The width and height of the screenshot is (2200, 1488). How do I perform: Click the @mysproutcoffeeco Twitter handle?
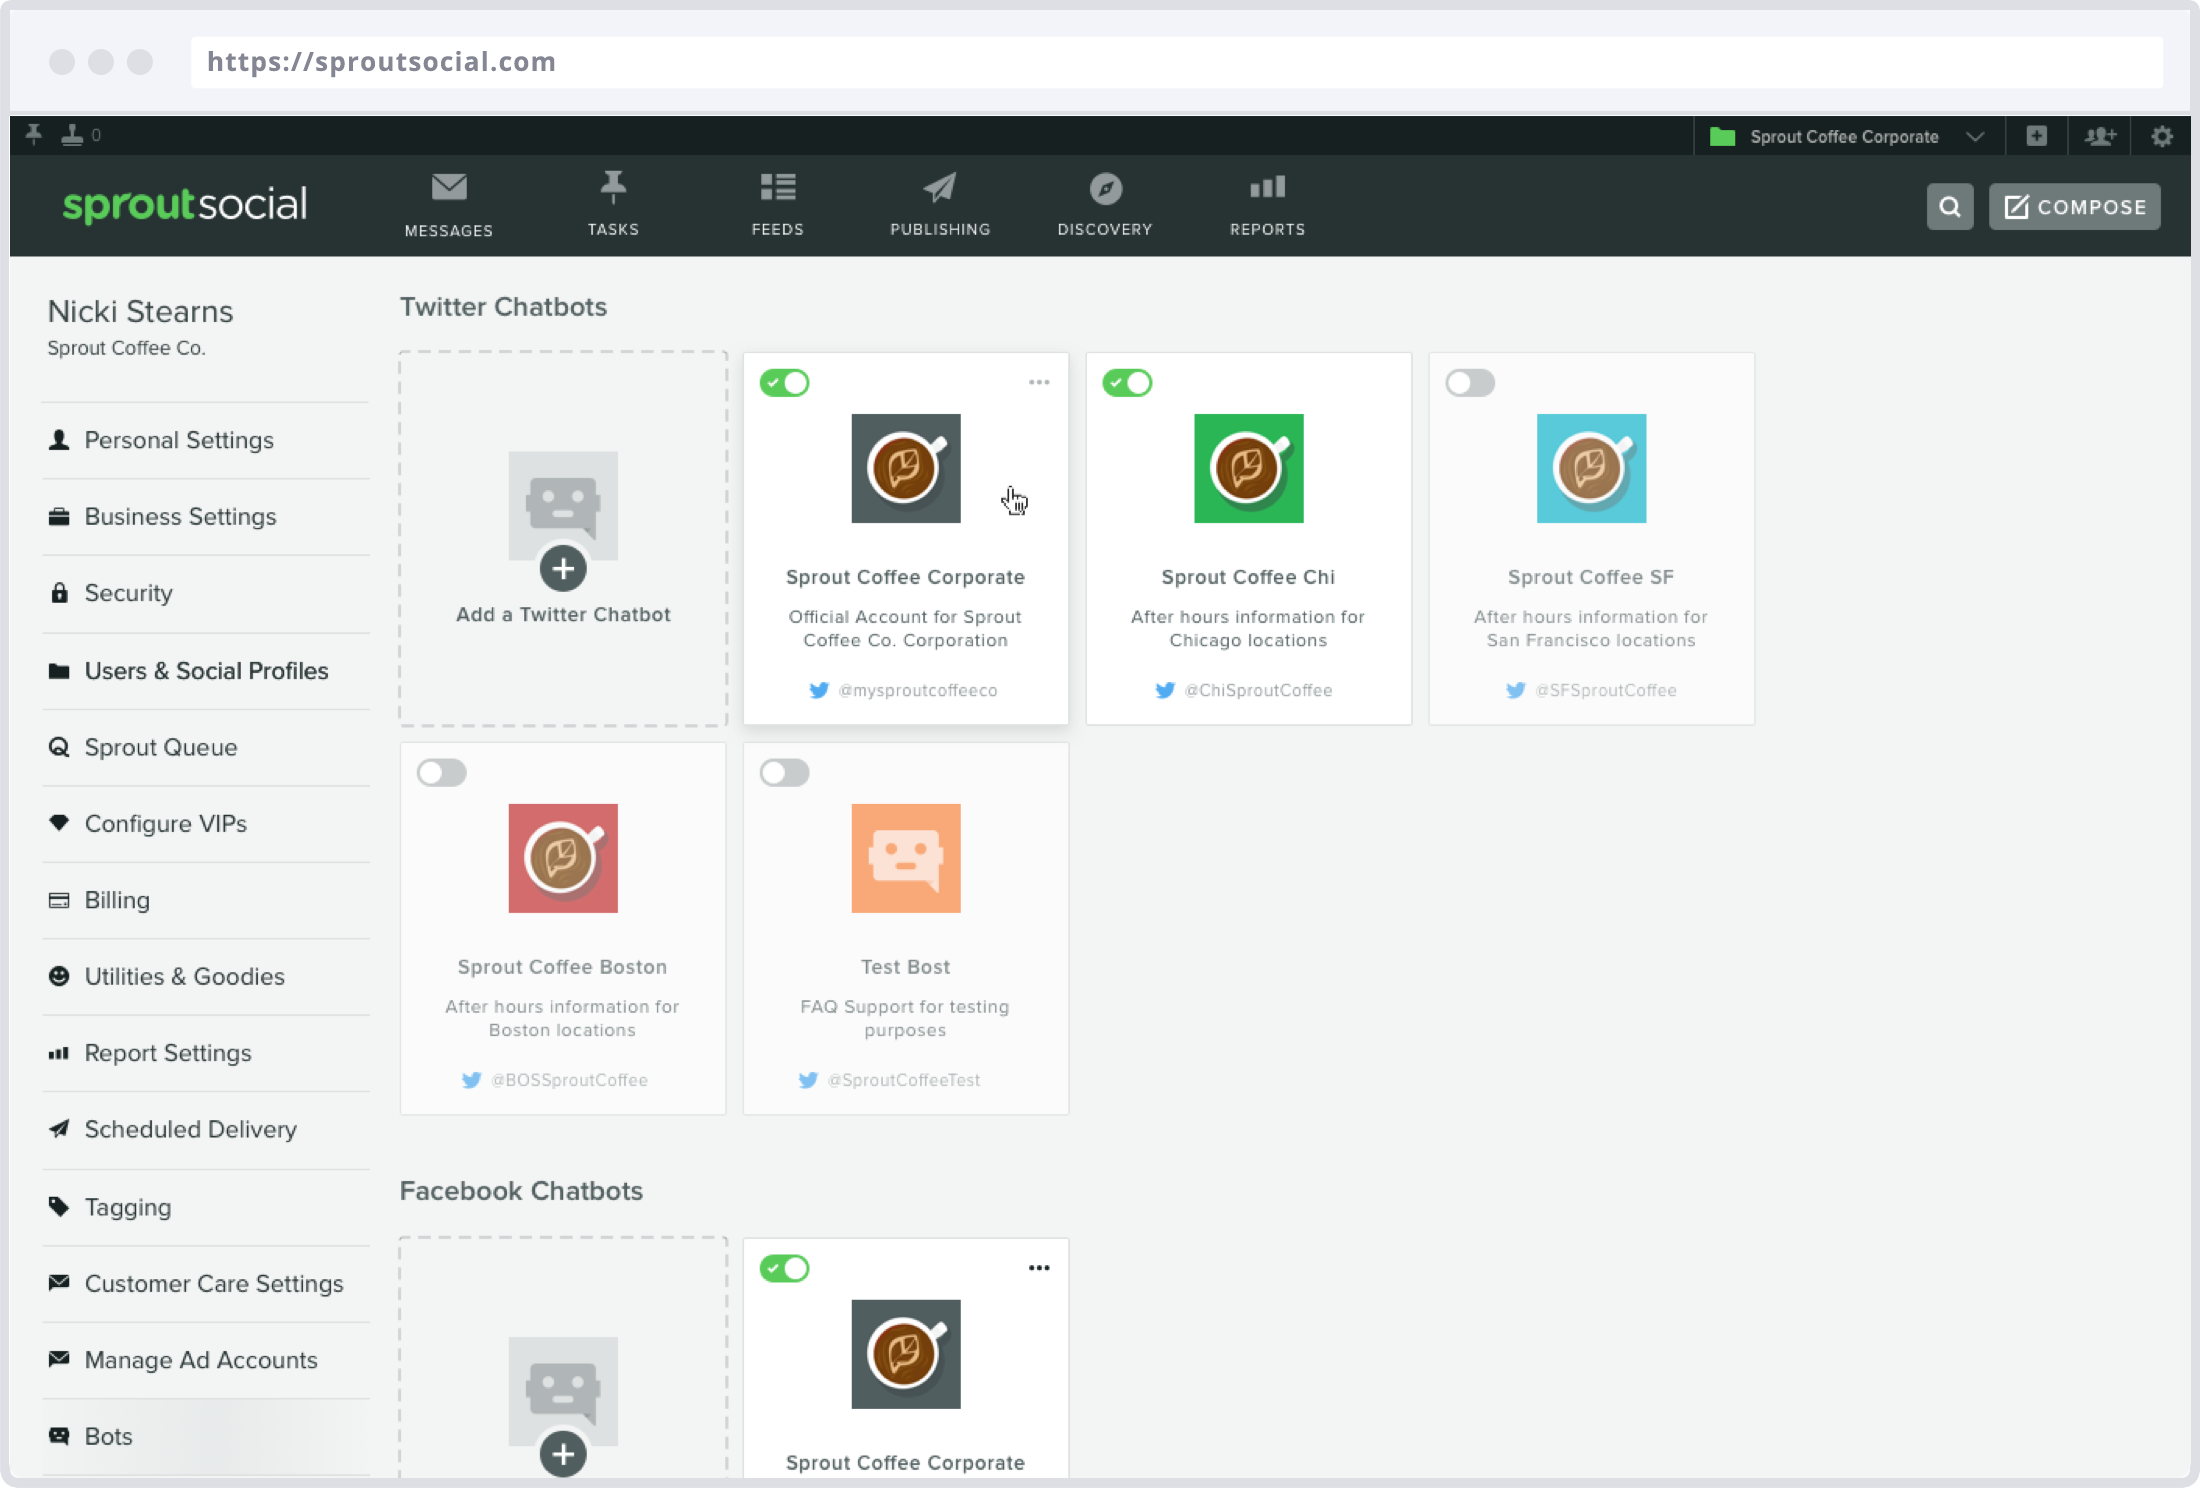click(x=917, y=691)
